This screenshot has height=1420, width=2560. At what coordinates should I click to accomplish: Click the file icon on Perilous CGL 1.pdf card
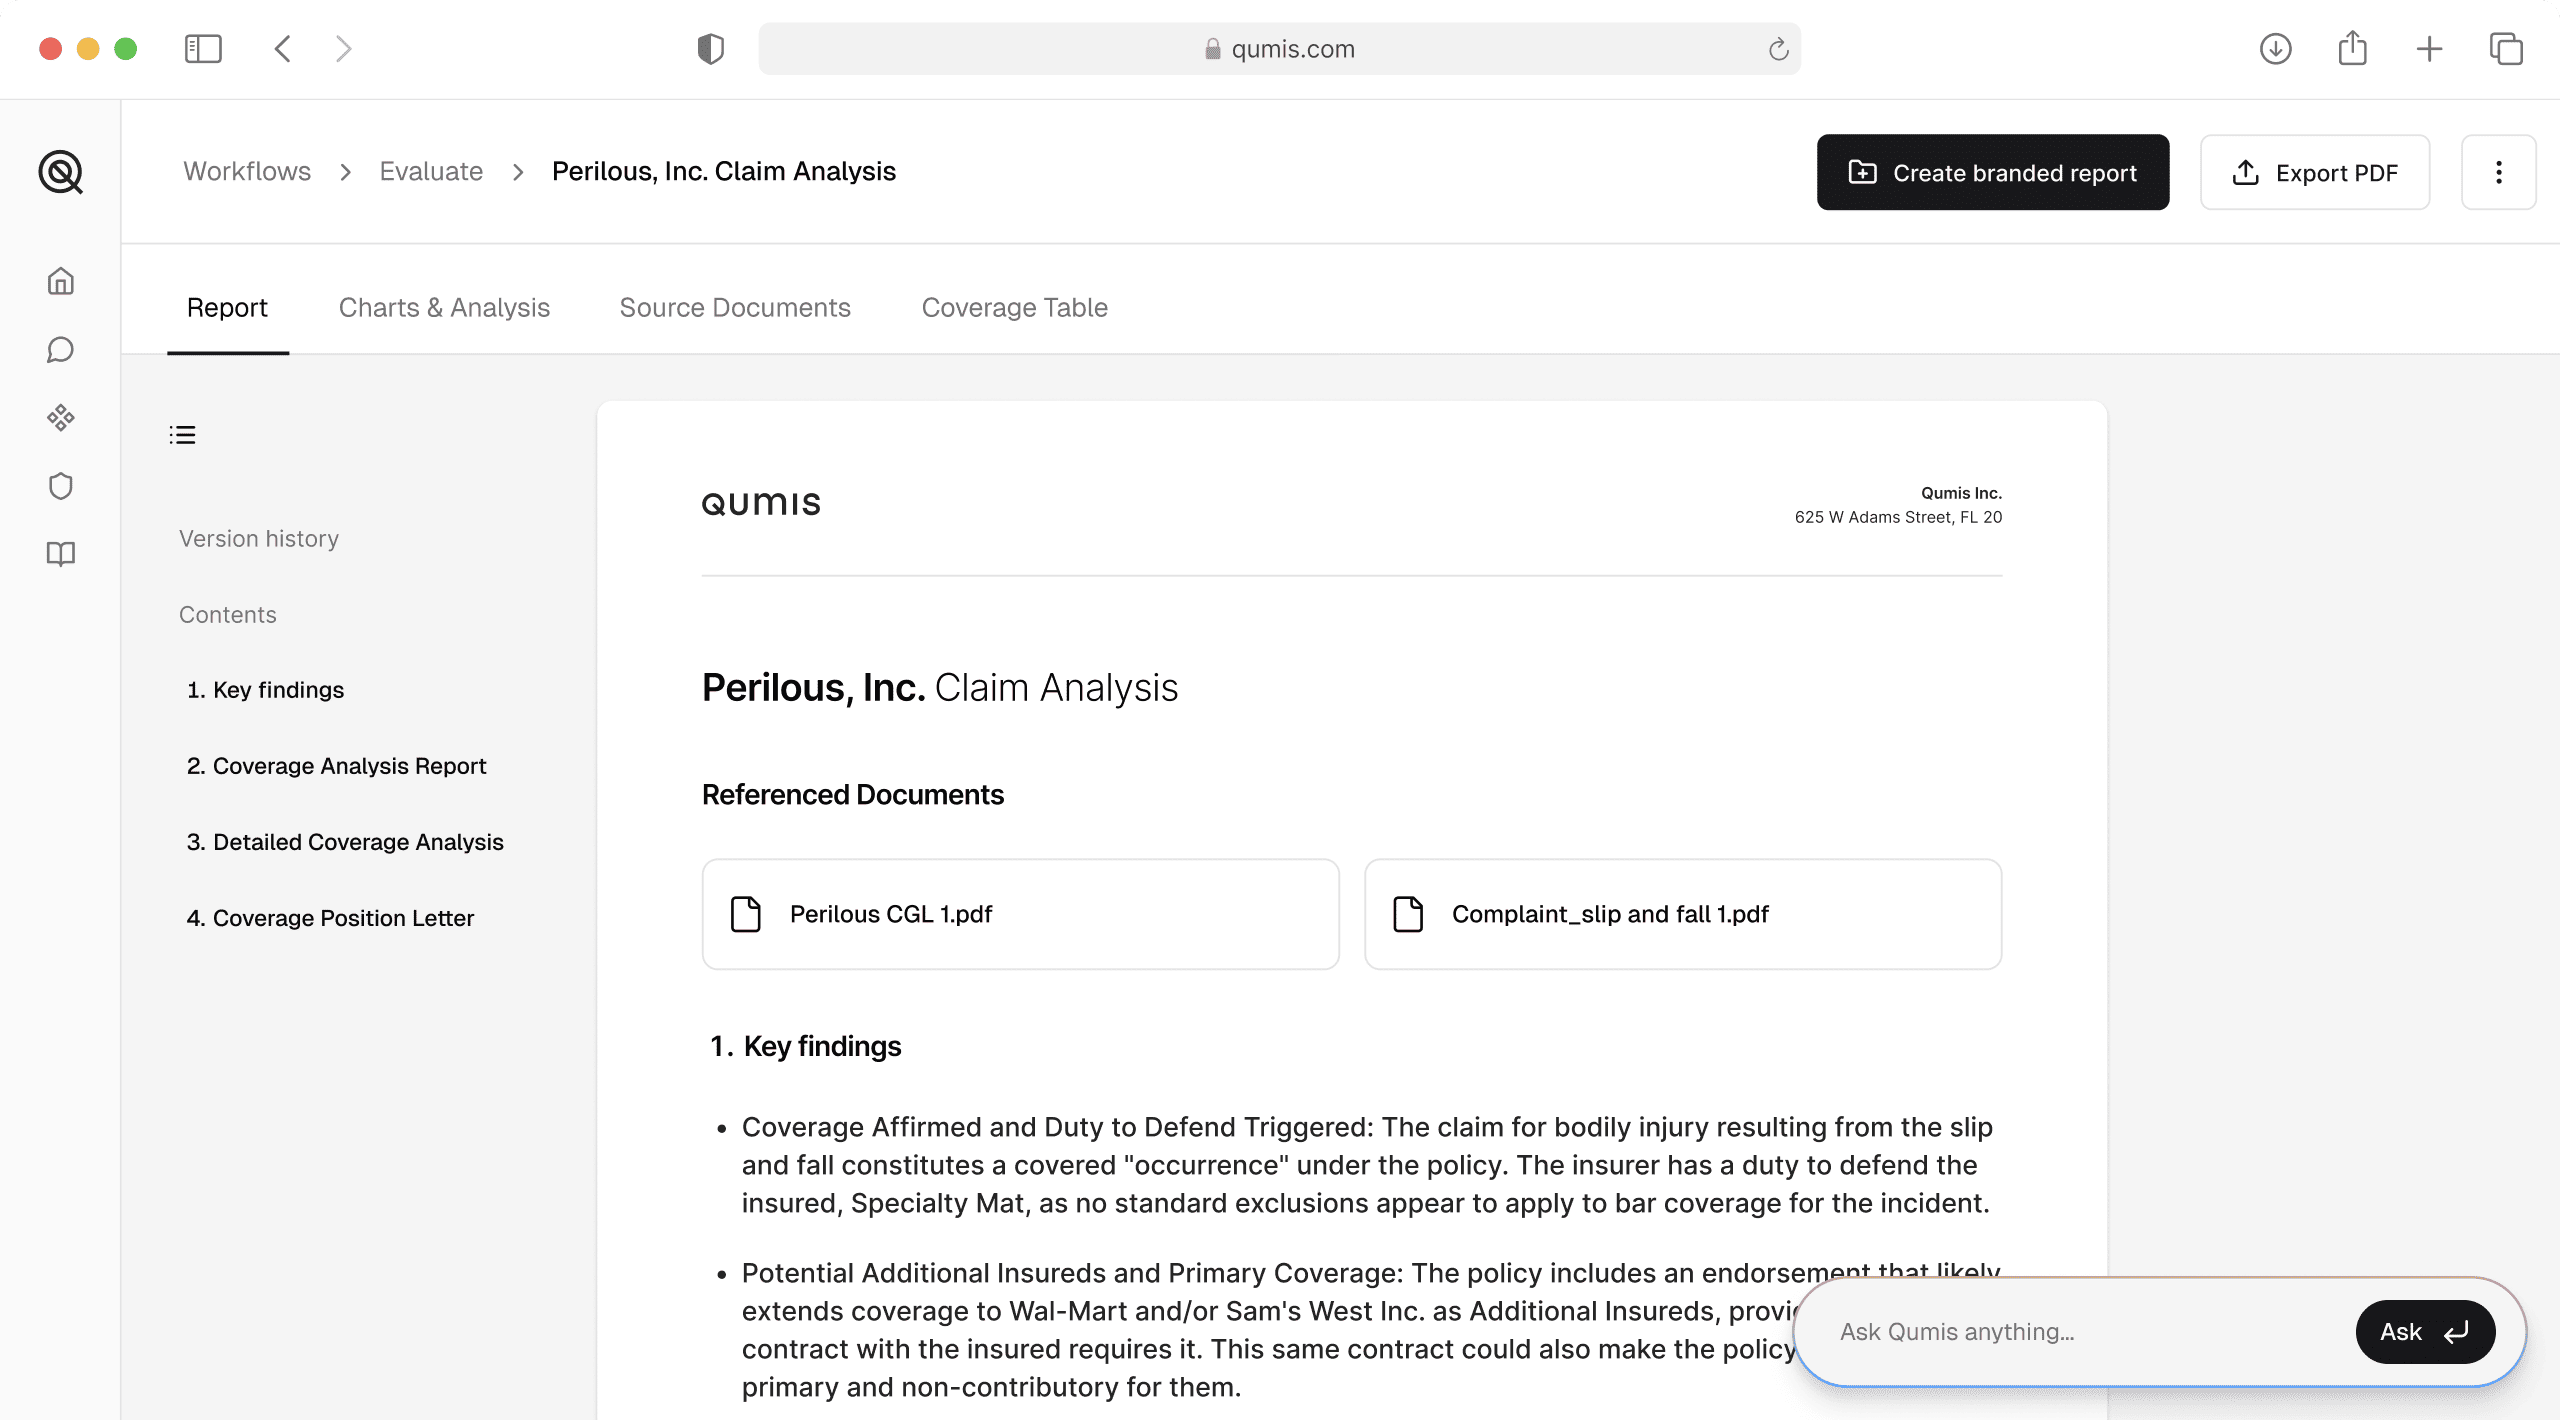coord(745,913)
